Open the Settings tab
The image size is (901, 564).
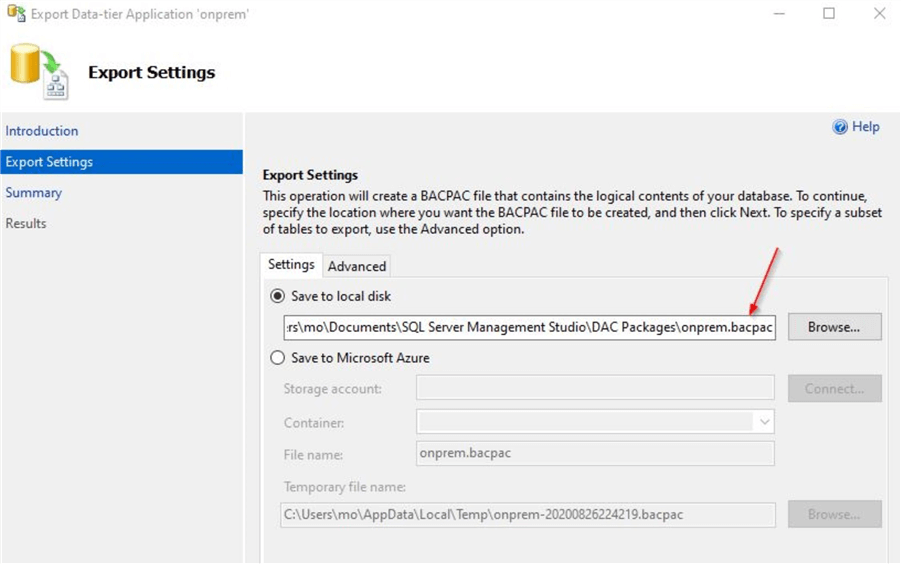291,265
